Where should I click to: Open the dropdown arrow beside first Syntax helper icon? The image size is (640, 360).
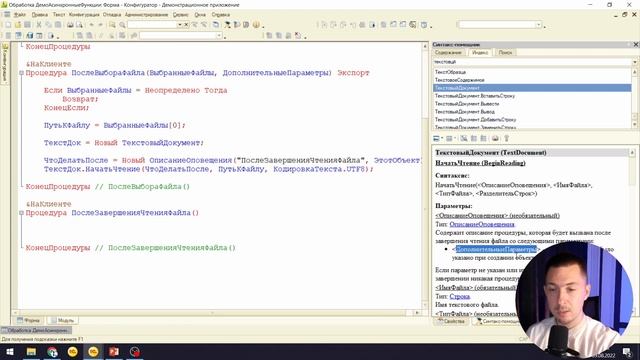point(442,138)
